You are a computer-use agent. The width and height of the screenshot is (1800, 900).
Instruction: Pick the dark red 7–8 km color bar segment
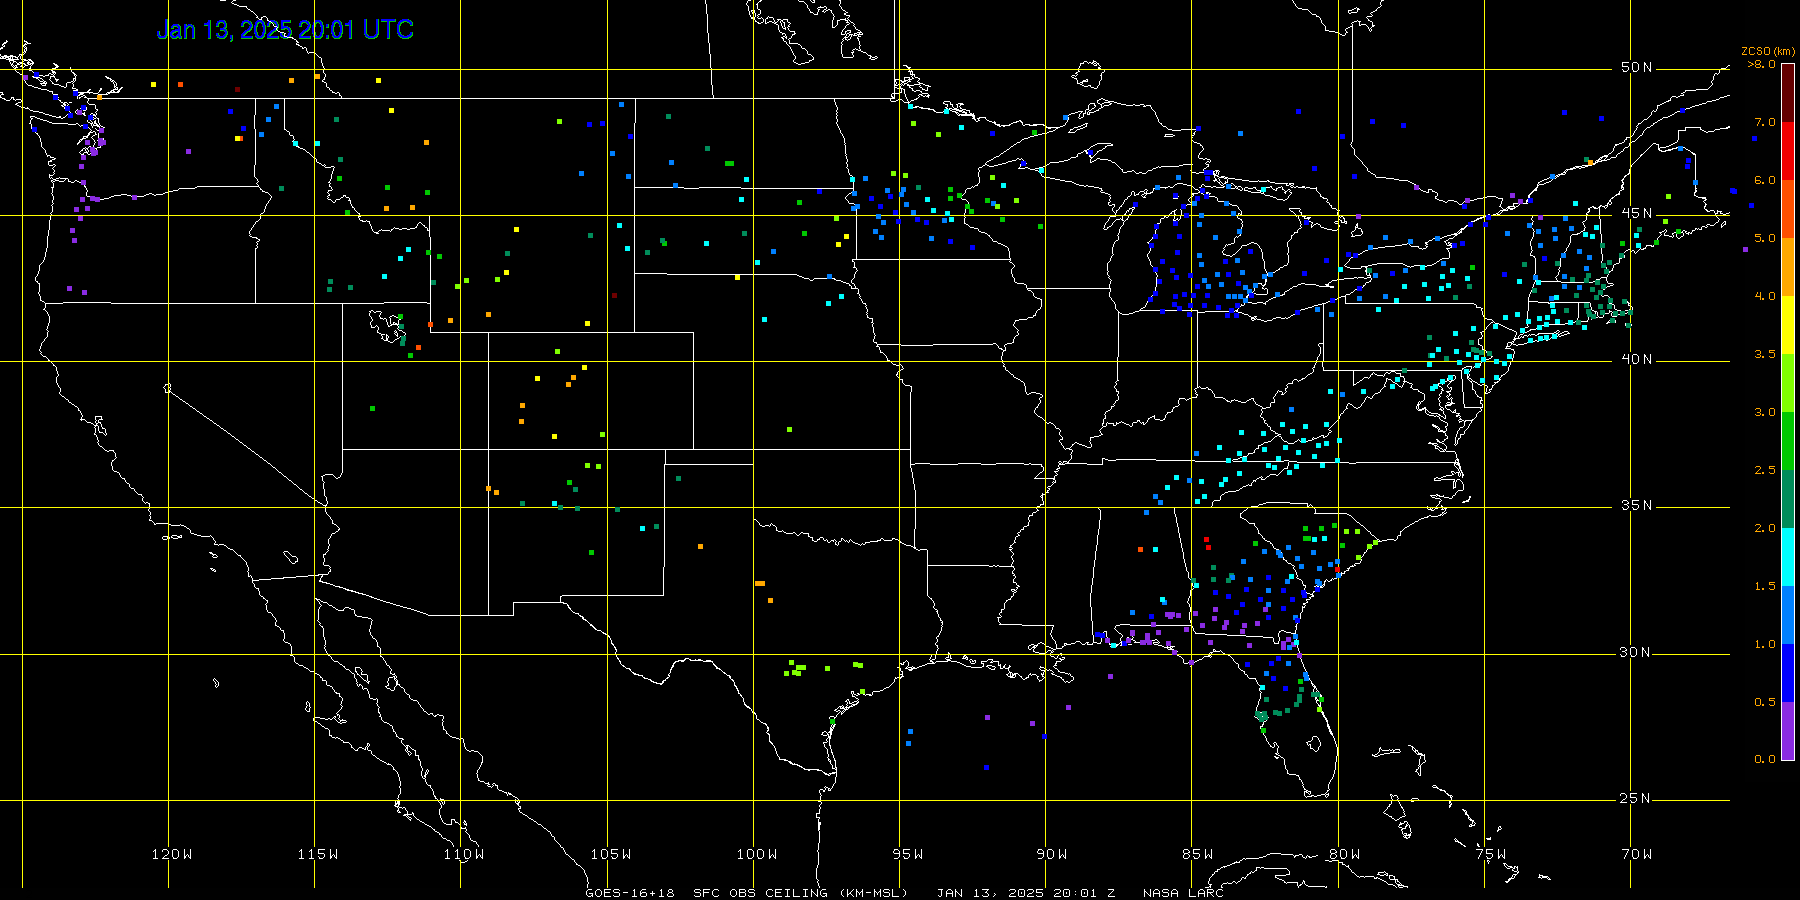point(1788,93)
